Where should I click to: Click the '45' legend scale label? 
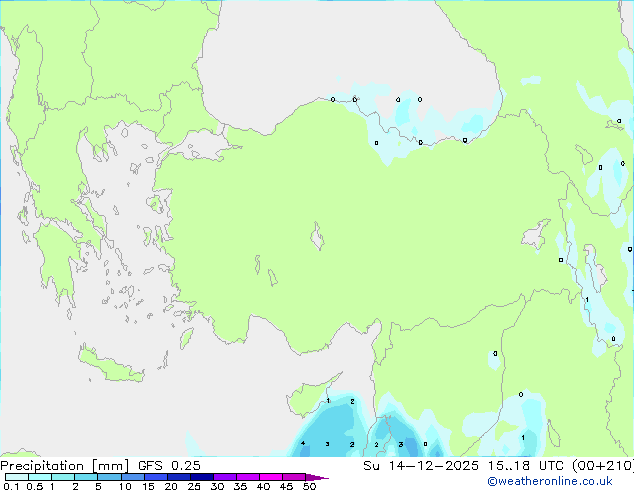tap(286, 486)
